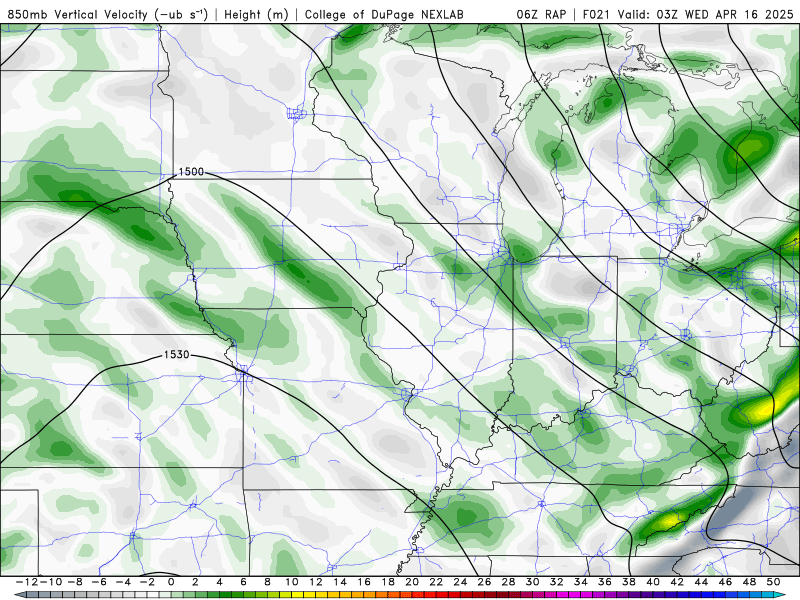Click the "8" value on the color scale
This screenshot has width=800, height=600.
click(x=267, y=582)
